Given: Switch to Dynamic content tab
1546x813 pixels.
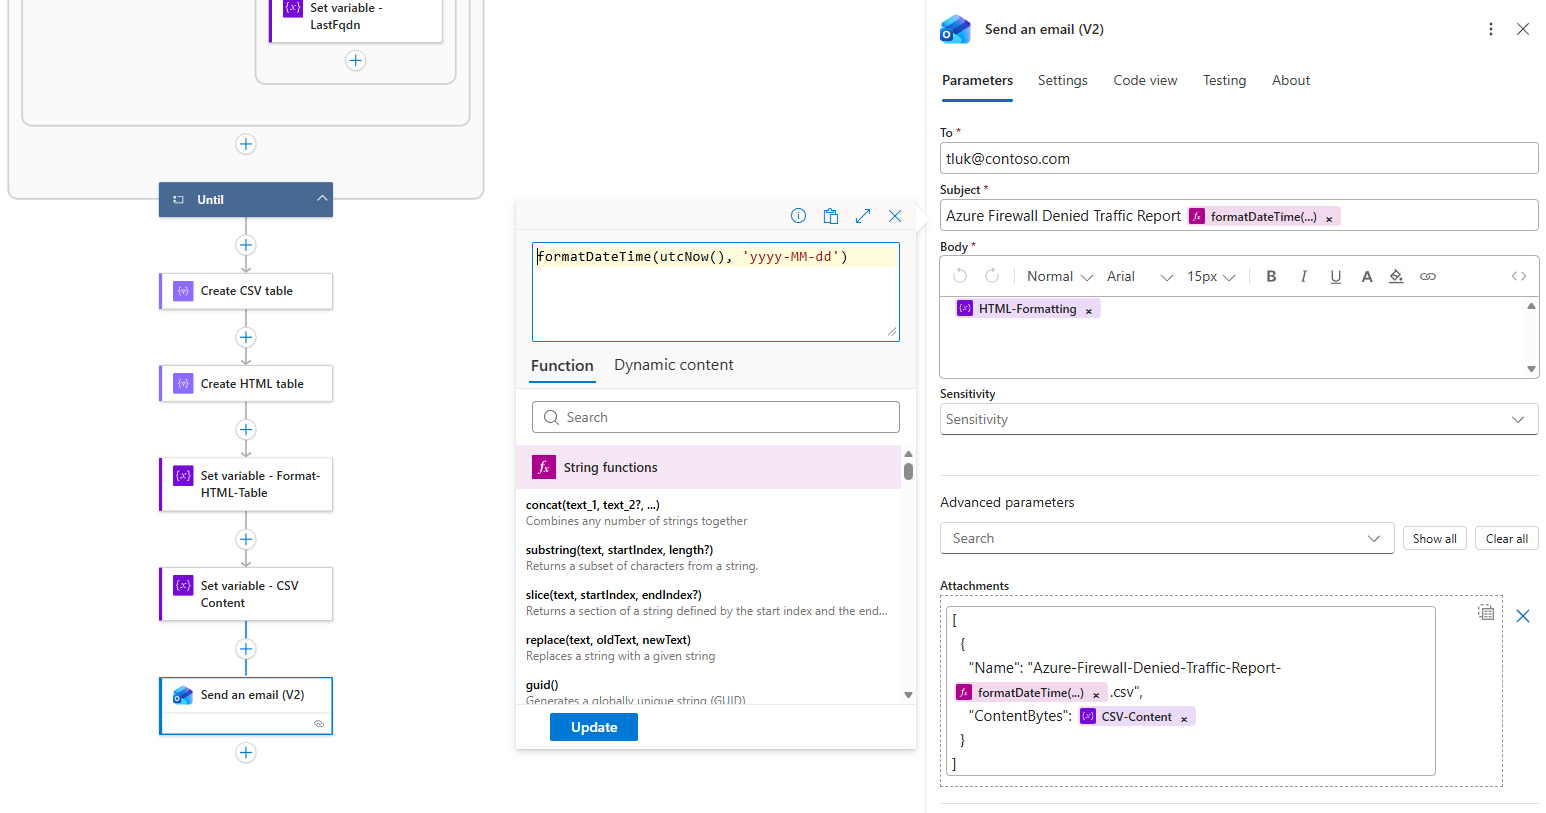Looking at the screenshot, I should [x=673, y=365].
